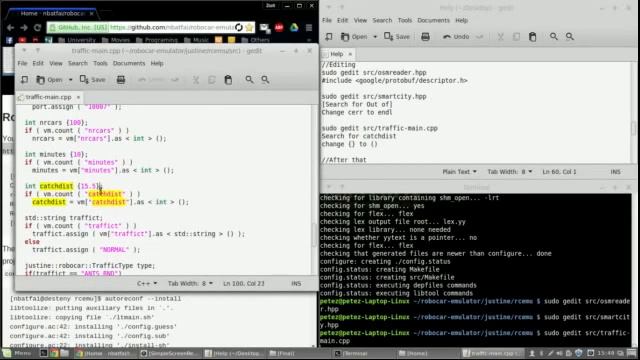
Task: Click Open button in traffic-main.cpp gedit toolbar
Action: pyautogui.click(x=50, y=80)
